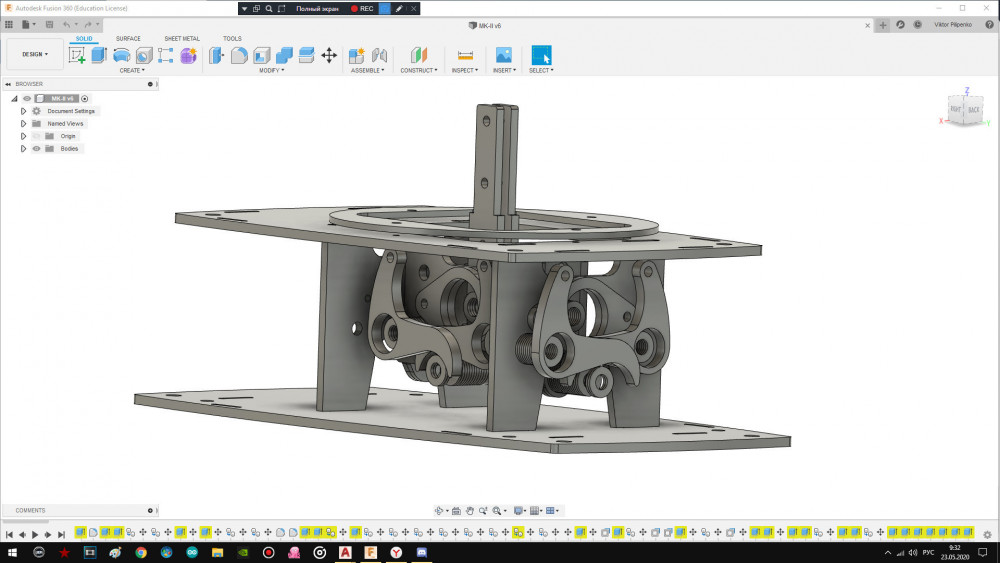Viewport: 1000px width, 563px height.
Task: Toggle the MK-II v6 root component visibility
Action: point(27,99)
